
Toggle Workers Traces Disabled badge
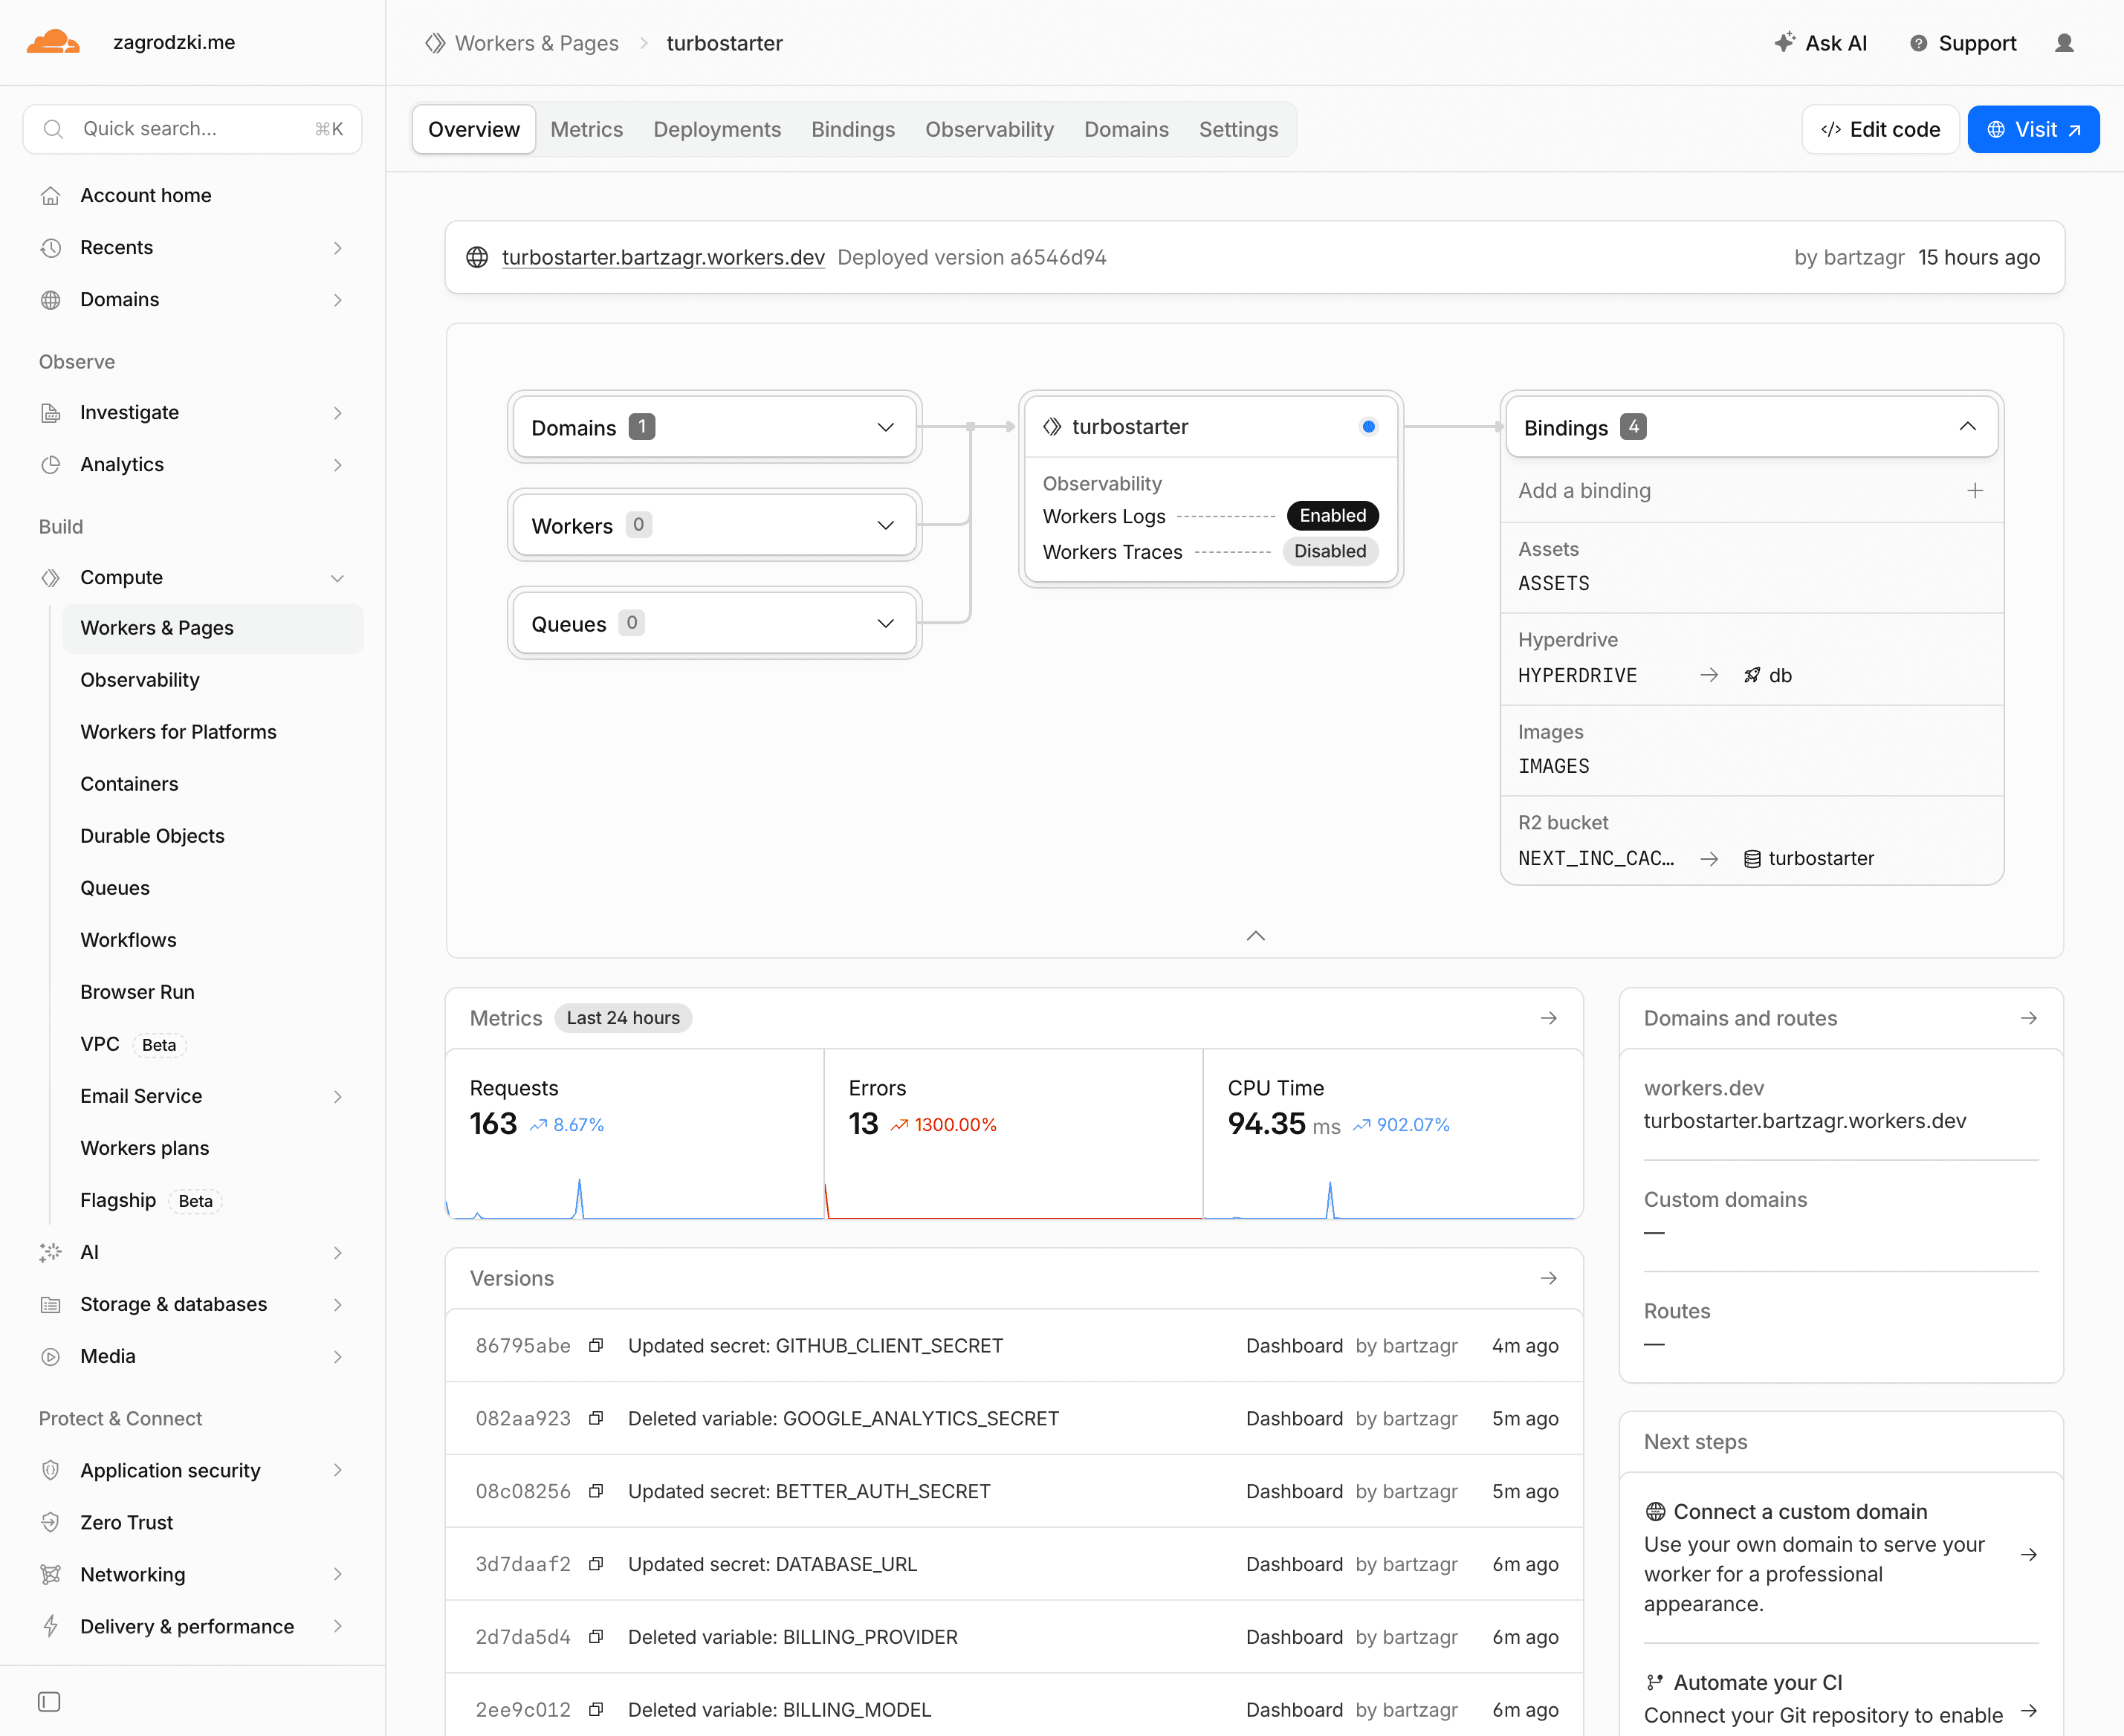[1330, 551]
